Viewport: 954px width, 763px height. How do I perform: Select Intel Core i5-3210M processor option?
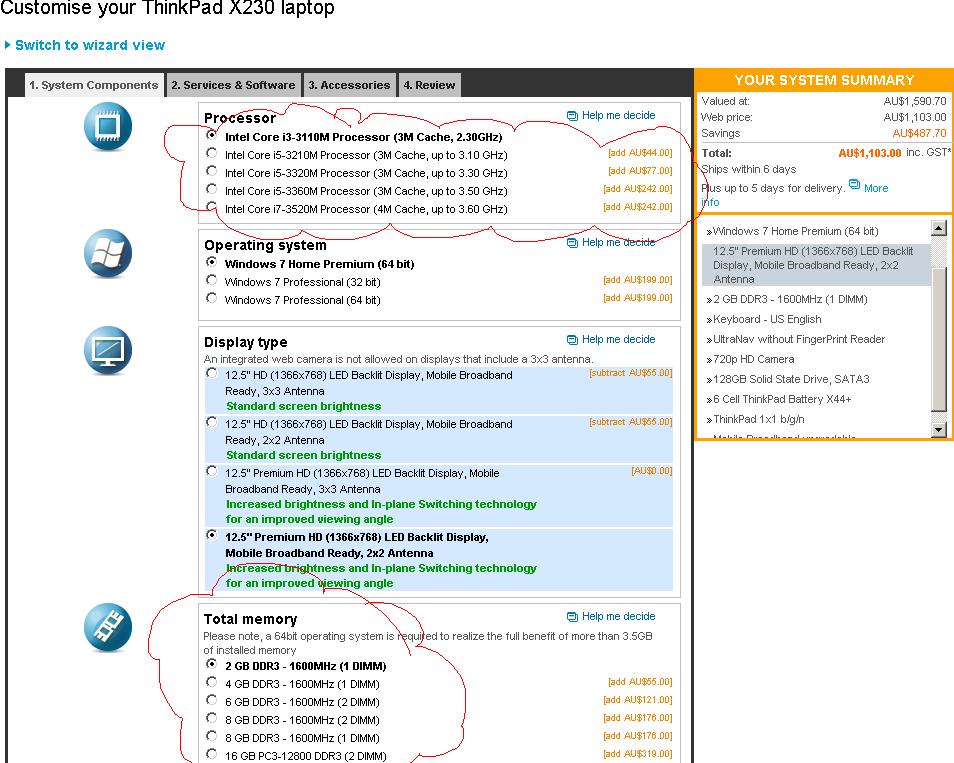[211, 153]
